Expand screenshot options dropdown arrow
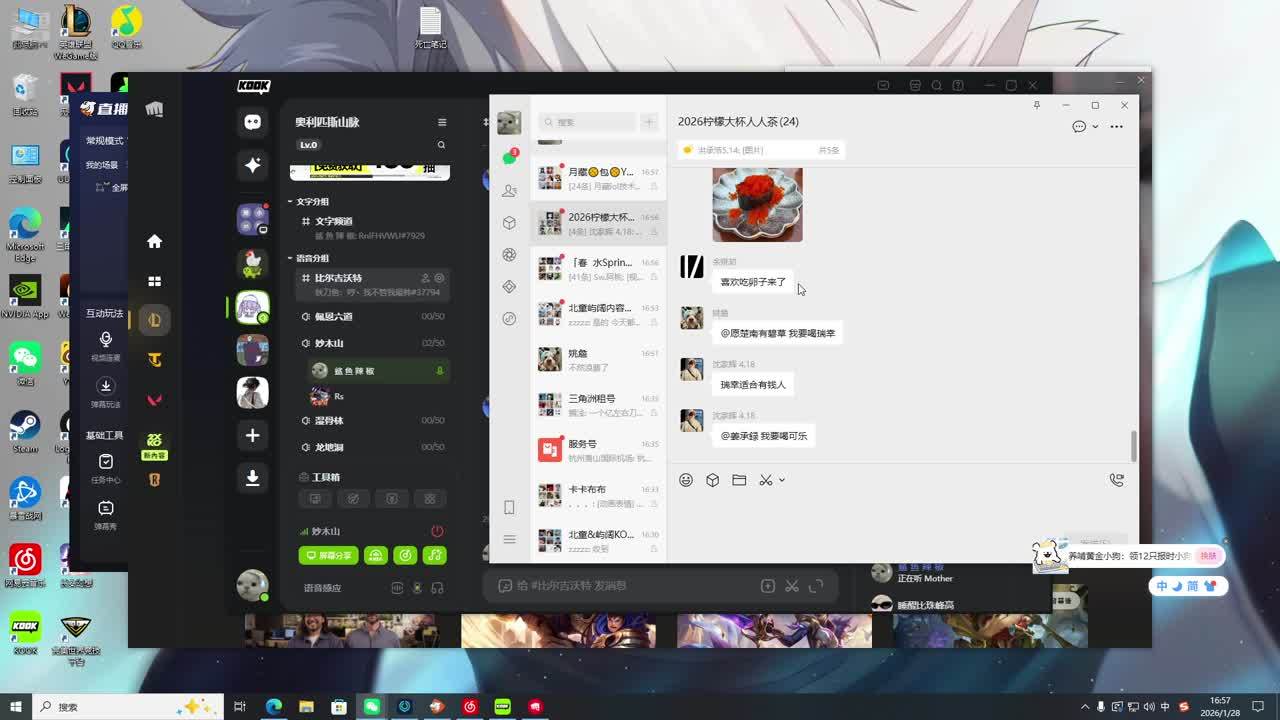Image resolution: width=1280 pixels, height=720 pixels. (782, 480)
